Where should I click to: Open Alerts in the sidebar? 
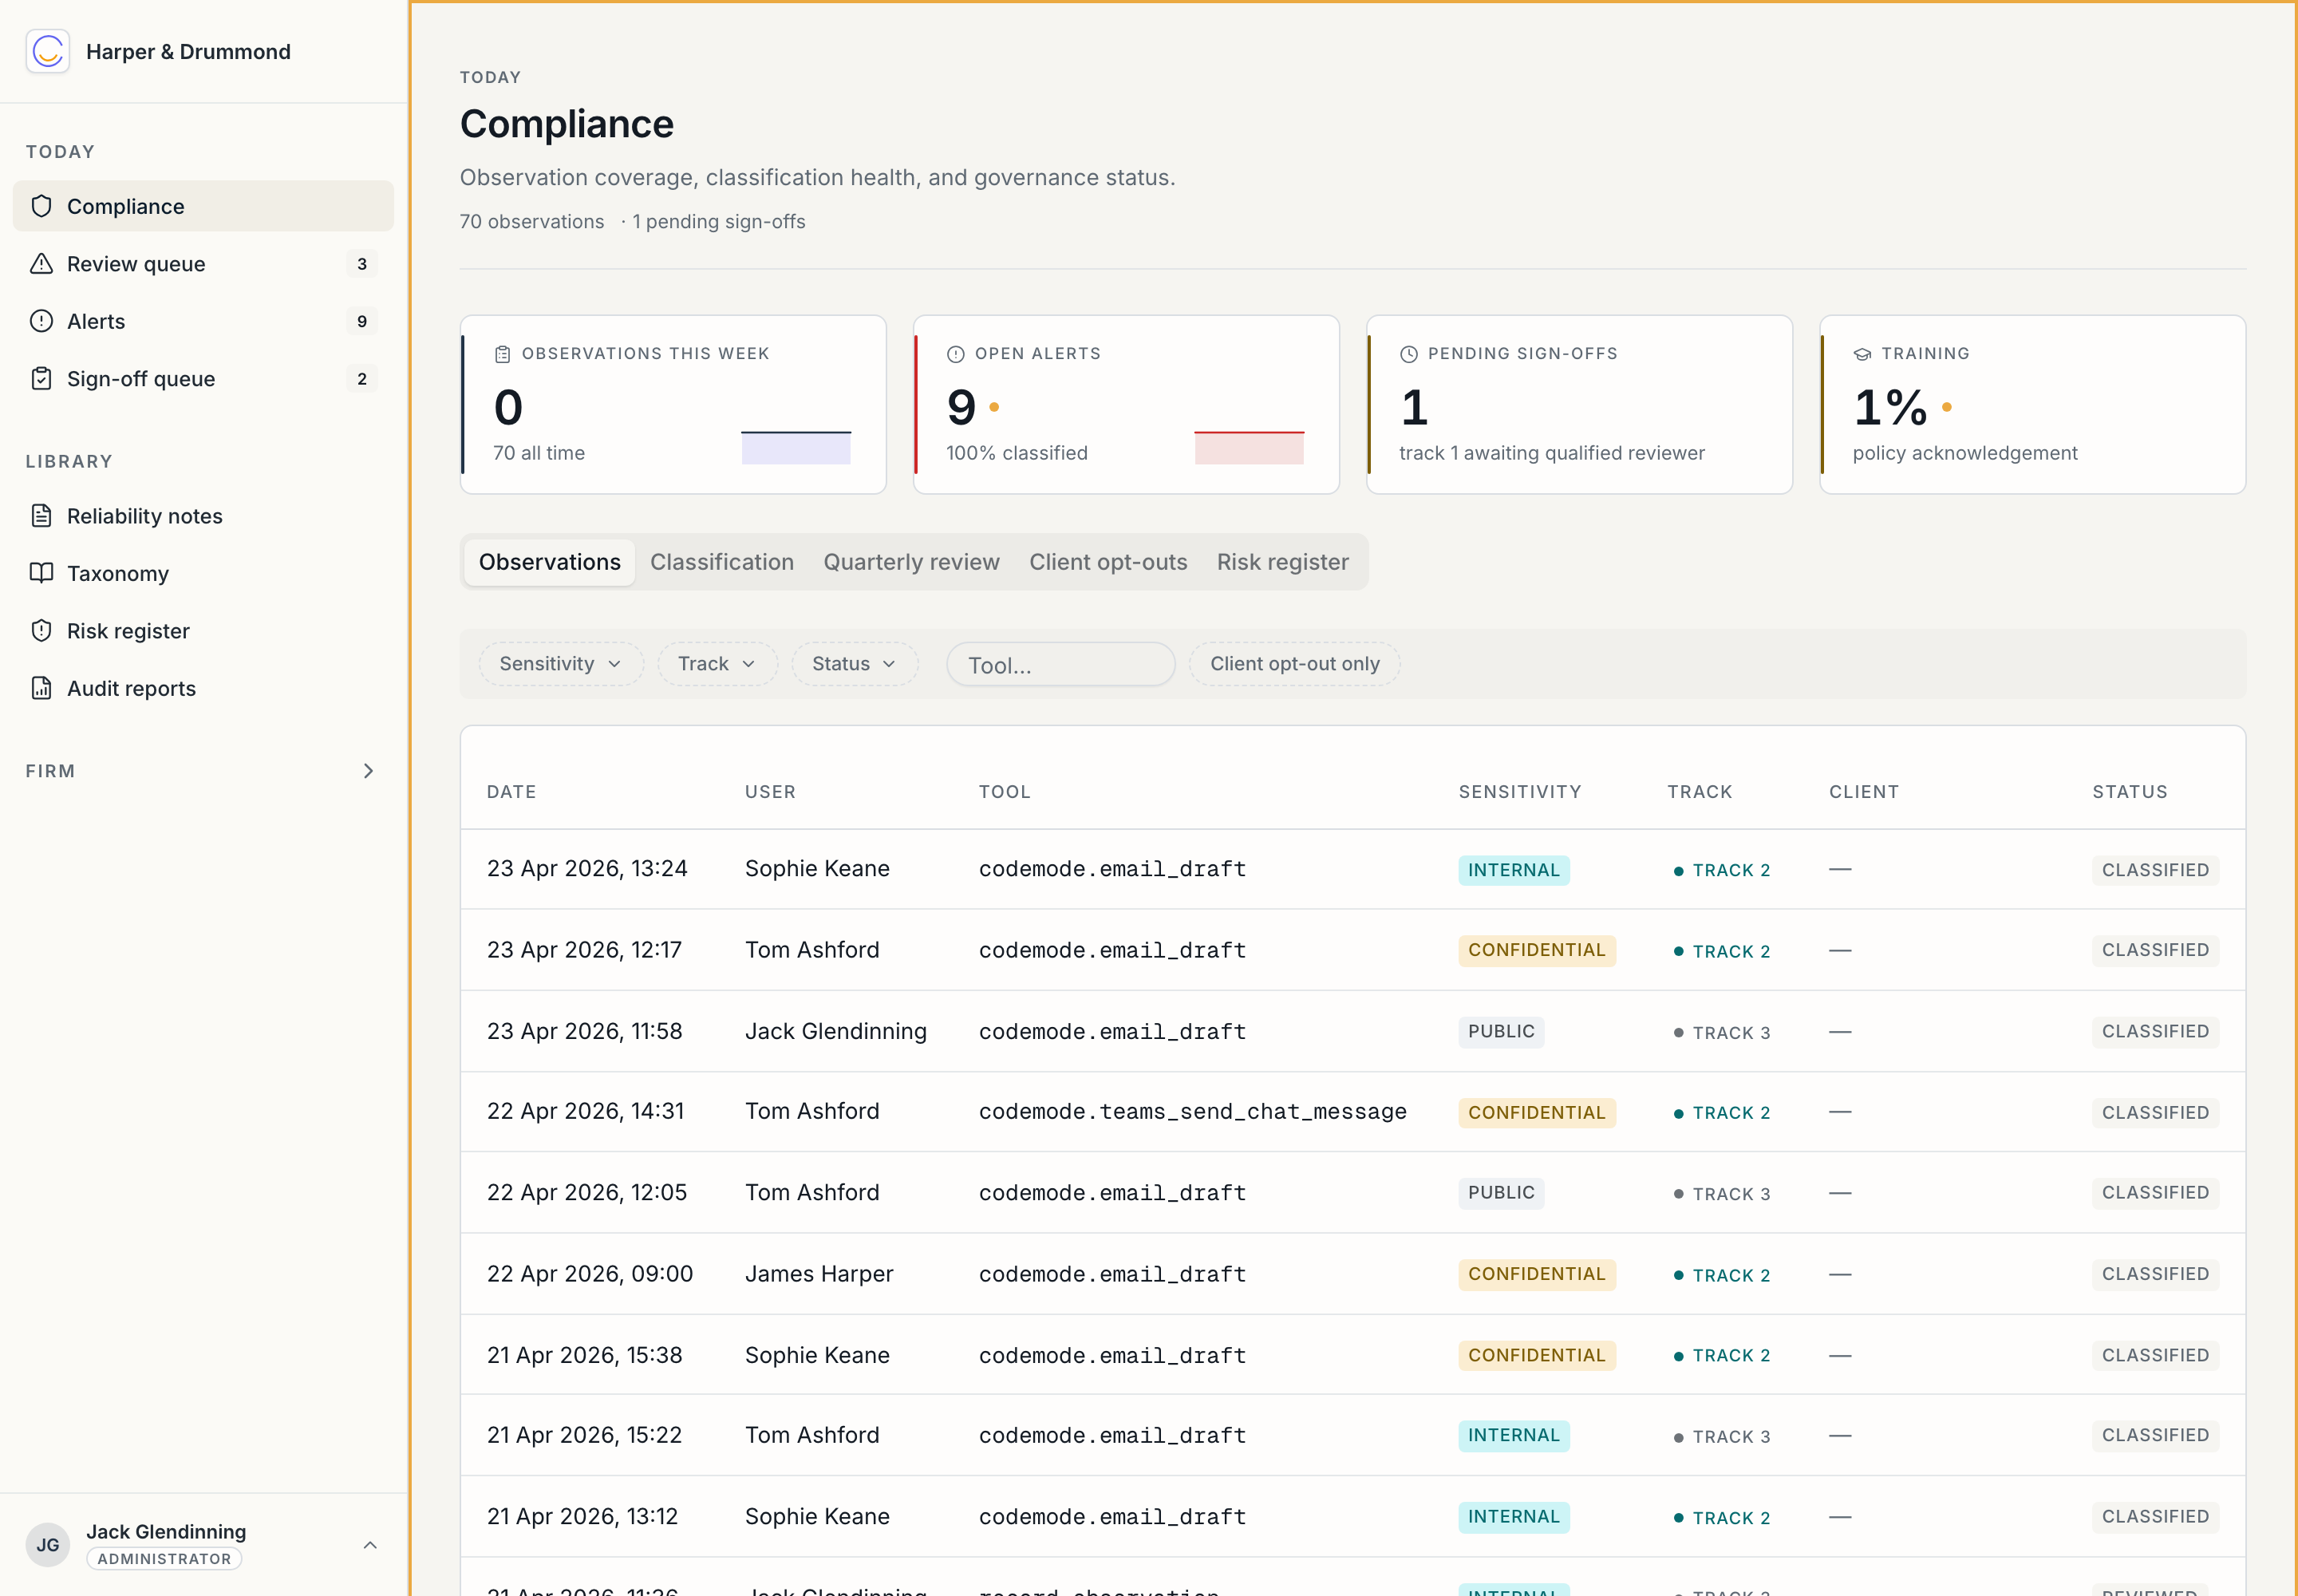point(203,321)
